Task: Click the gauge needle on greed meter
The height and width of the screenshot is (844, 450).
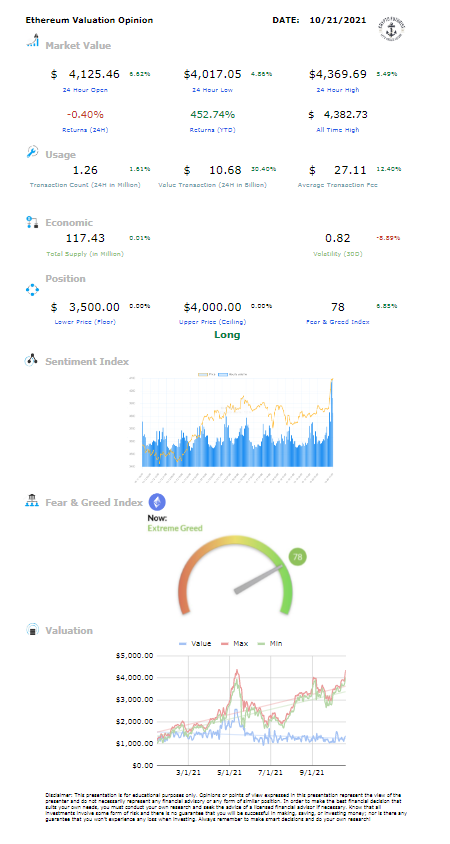Action: 258,579
